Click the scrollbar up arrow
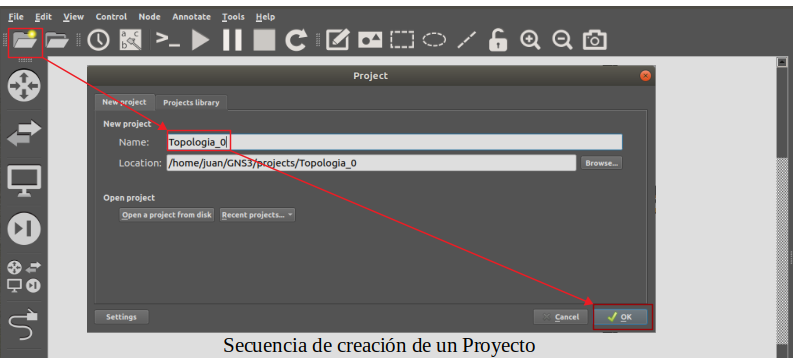This screenshot has width=793, height=362. [x=781, y=62]
